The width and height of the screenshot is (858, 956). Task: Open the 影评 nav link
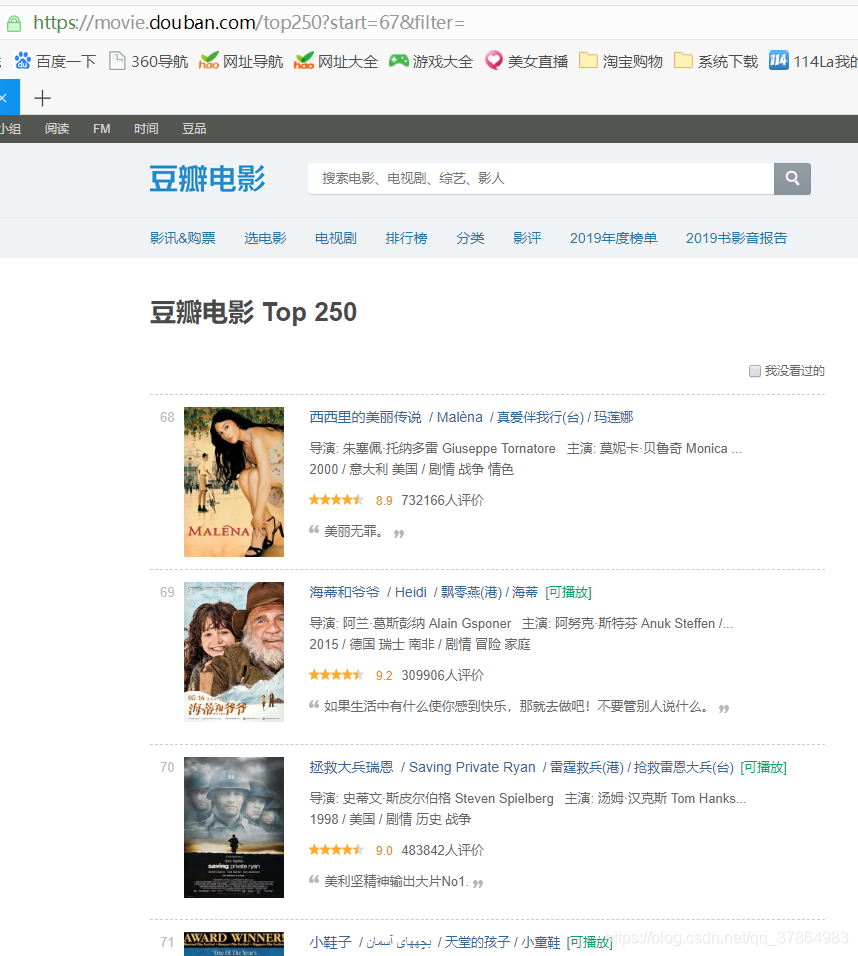[527, 238]
